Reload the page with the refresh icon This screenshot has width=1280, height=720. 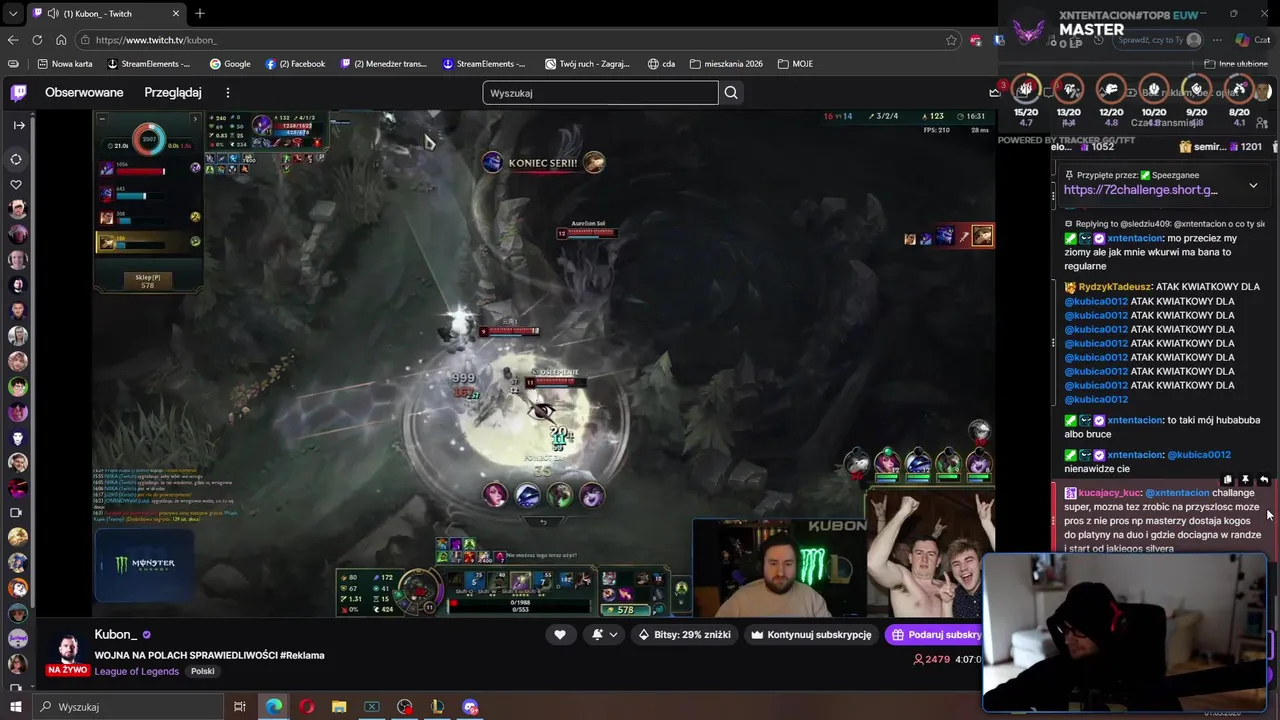37,40
